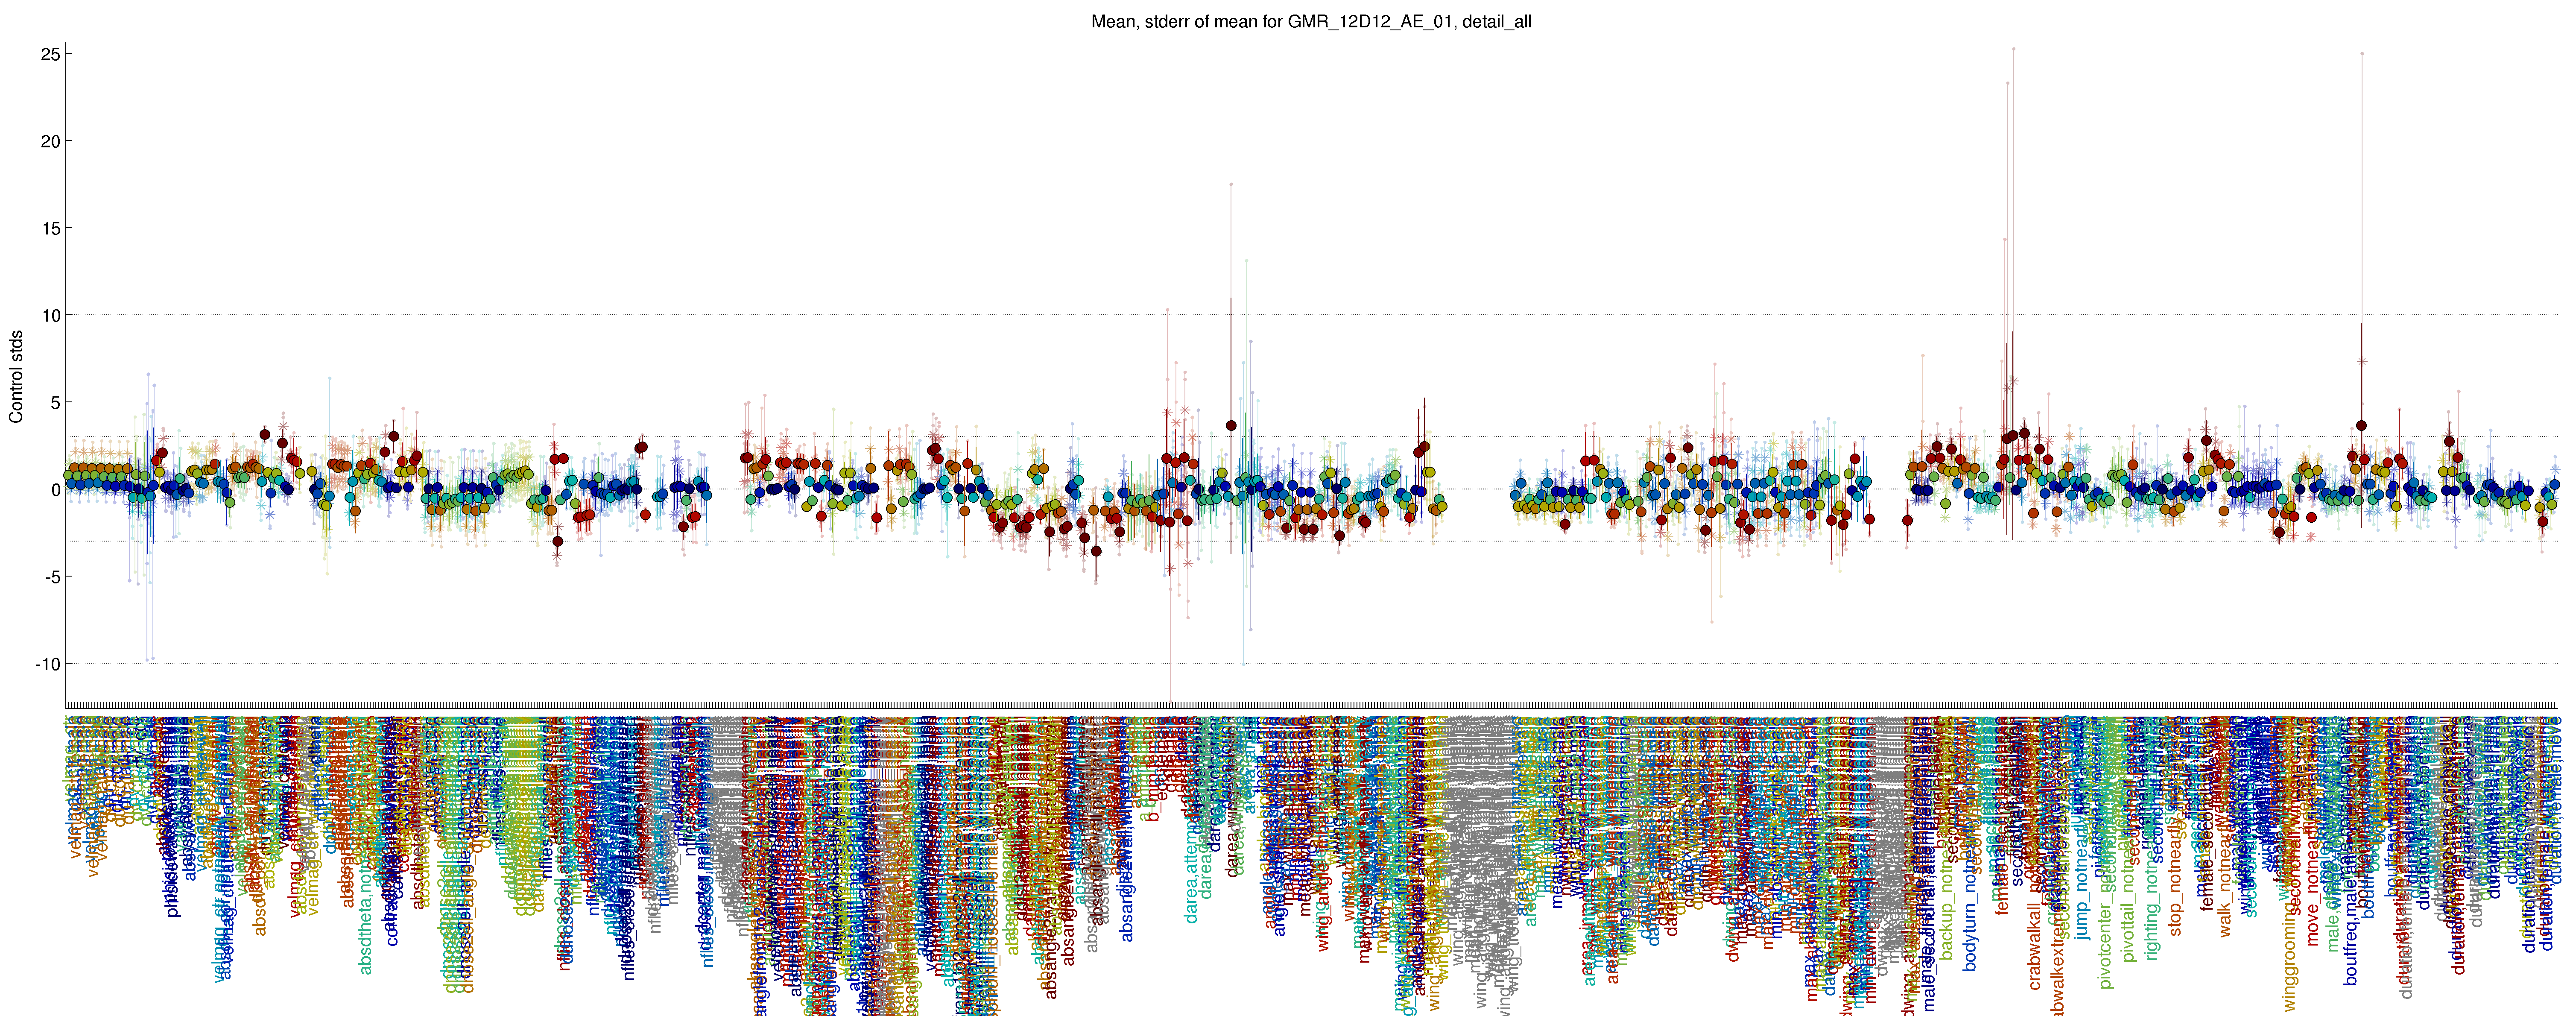Click the y-axis tick label 0
Viewport: 2576px width, 1016px height.
point(55,489)
